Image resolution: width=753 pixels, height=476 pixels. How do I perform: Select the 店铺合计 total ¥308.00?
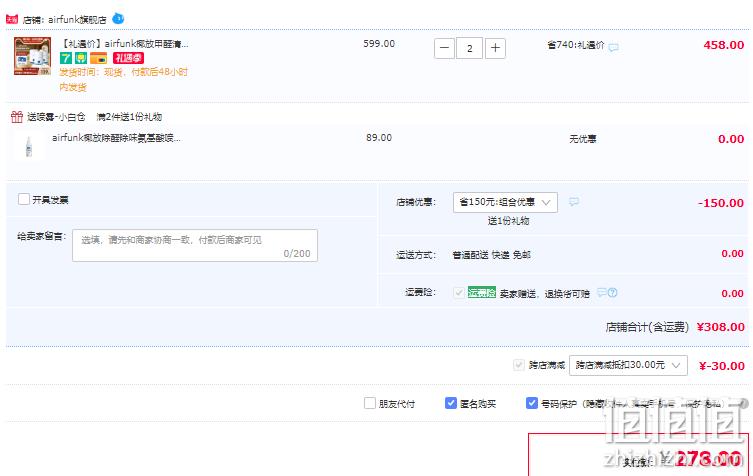pyautogui.click(x=720, y=327)
